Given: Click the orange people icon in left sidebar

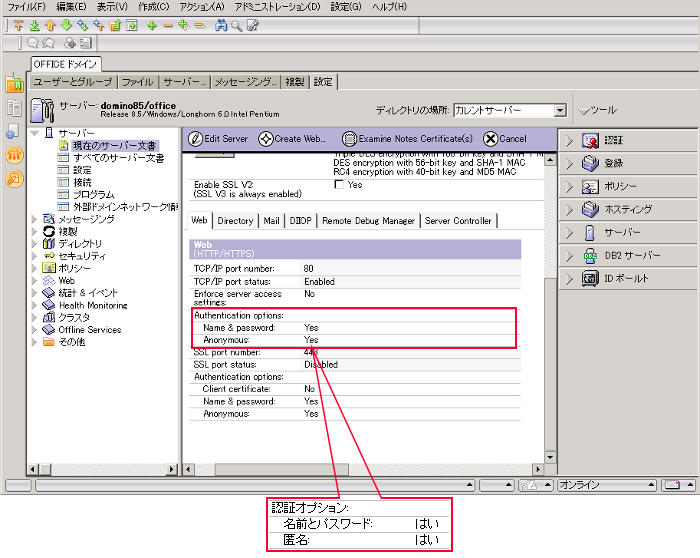Looking at the screenshot, I should [x=14, y=155].
